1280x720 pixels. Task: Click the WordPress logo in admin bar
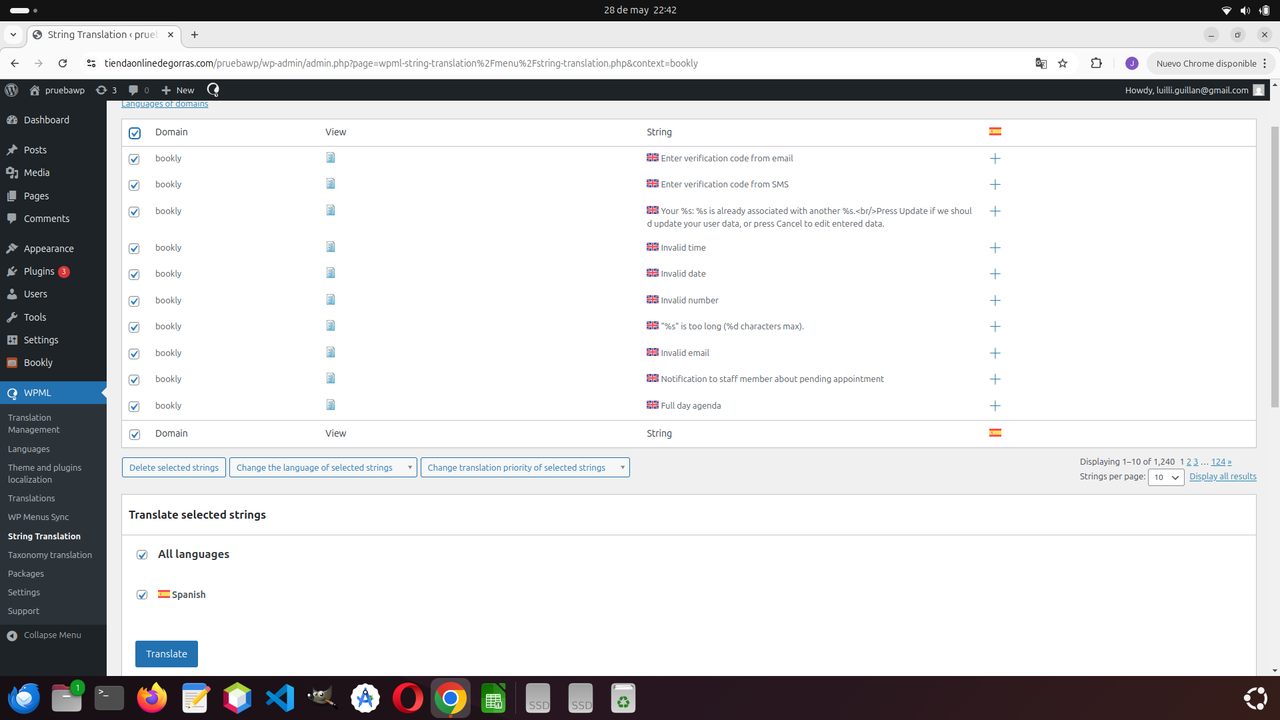pos(12,90)
